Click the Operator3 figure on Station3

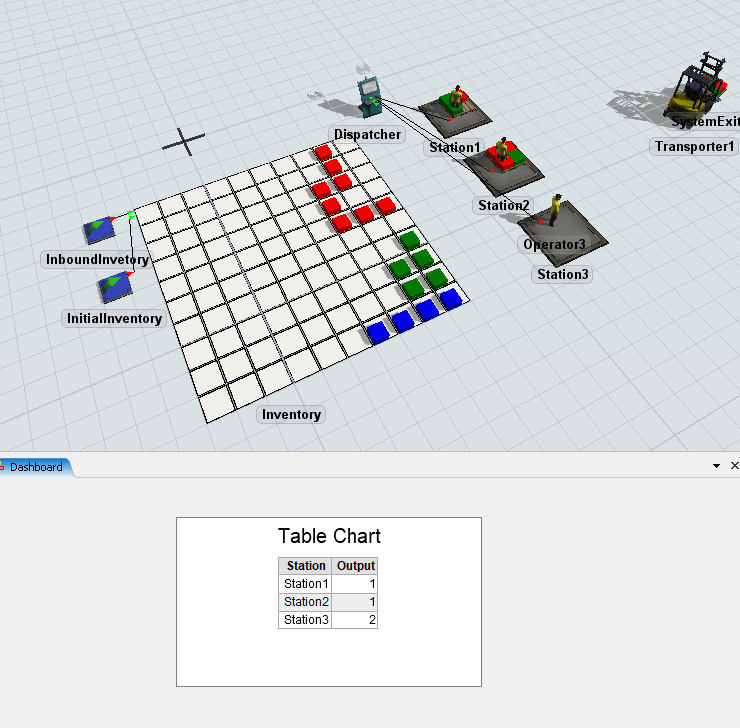[x=556, y=211]
